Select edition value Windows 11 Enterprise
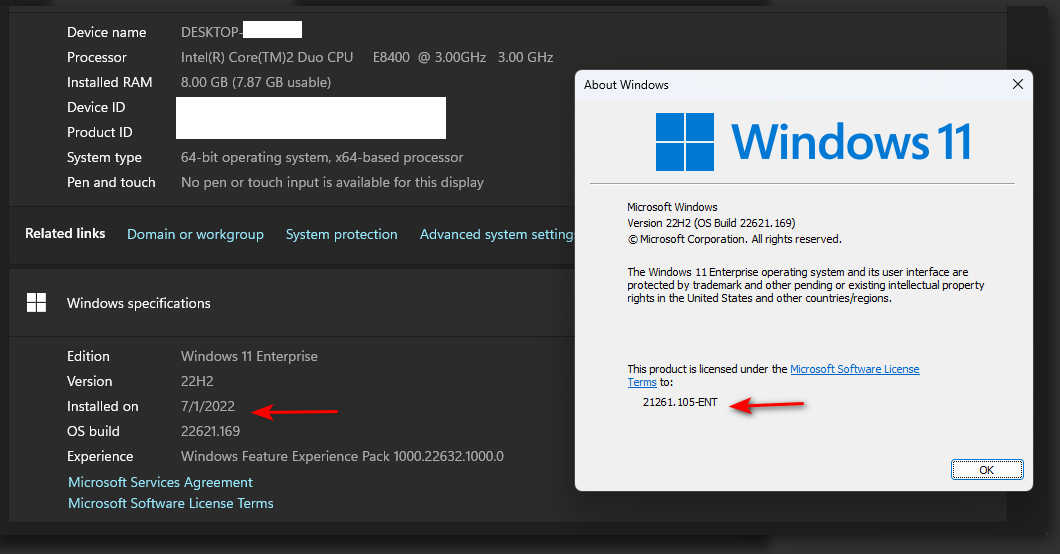The height and width of the screenshot is (554, 1060). pyautogui.click(x=249, y=356)
